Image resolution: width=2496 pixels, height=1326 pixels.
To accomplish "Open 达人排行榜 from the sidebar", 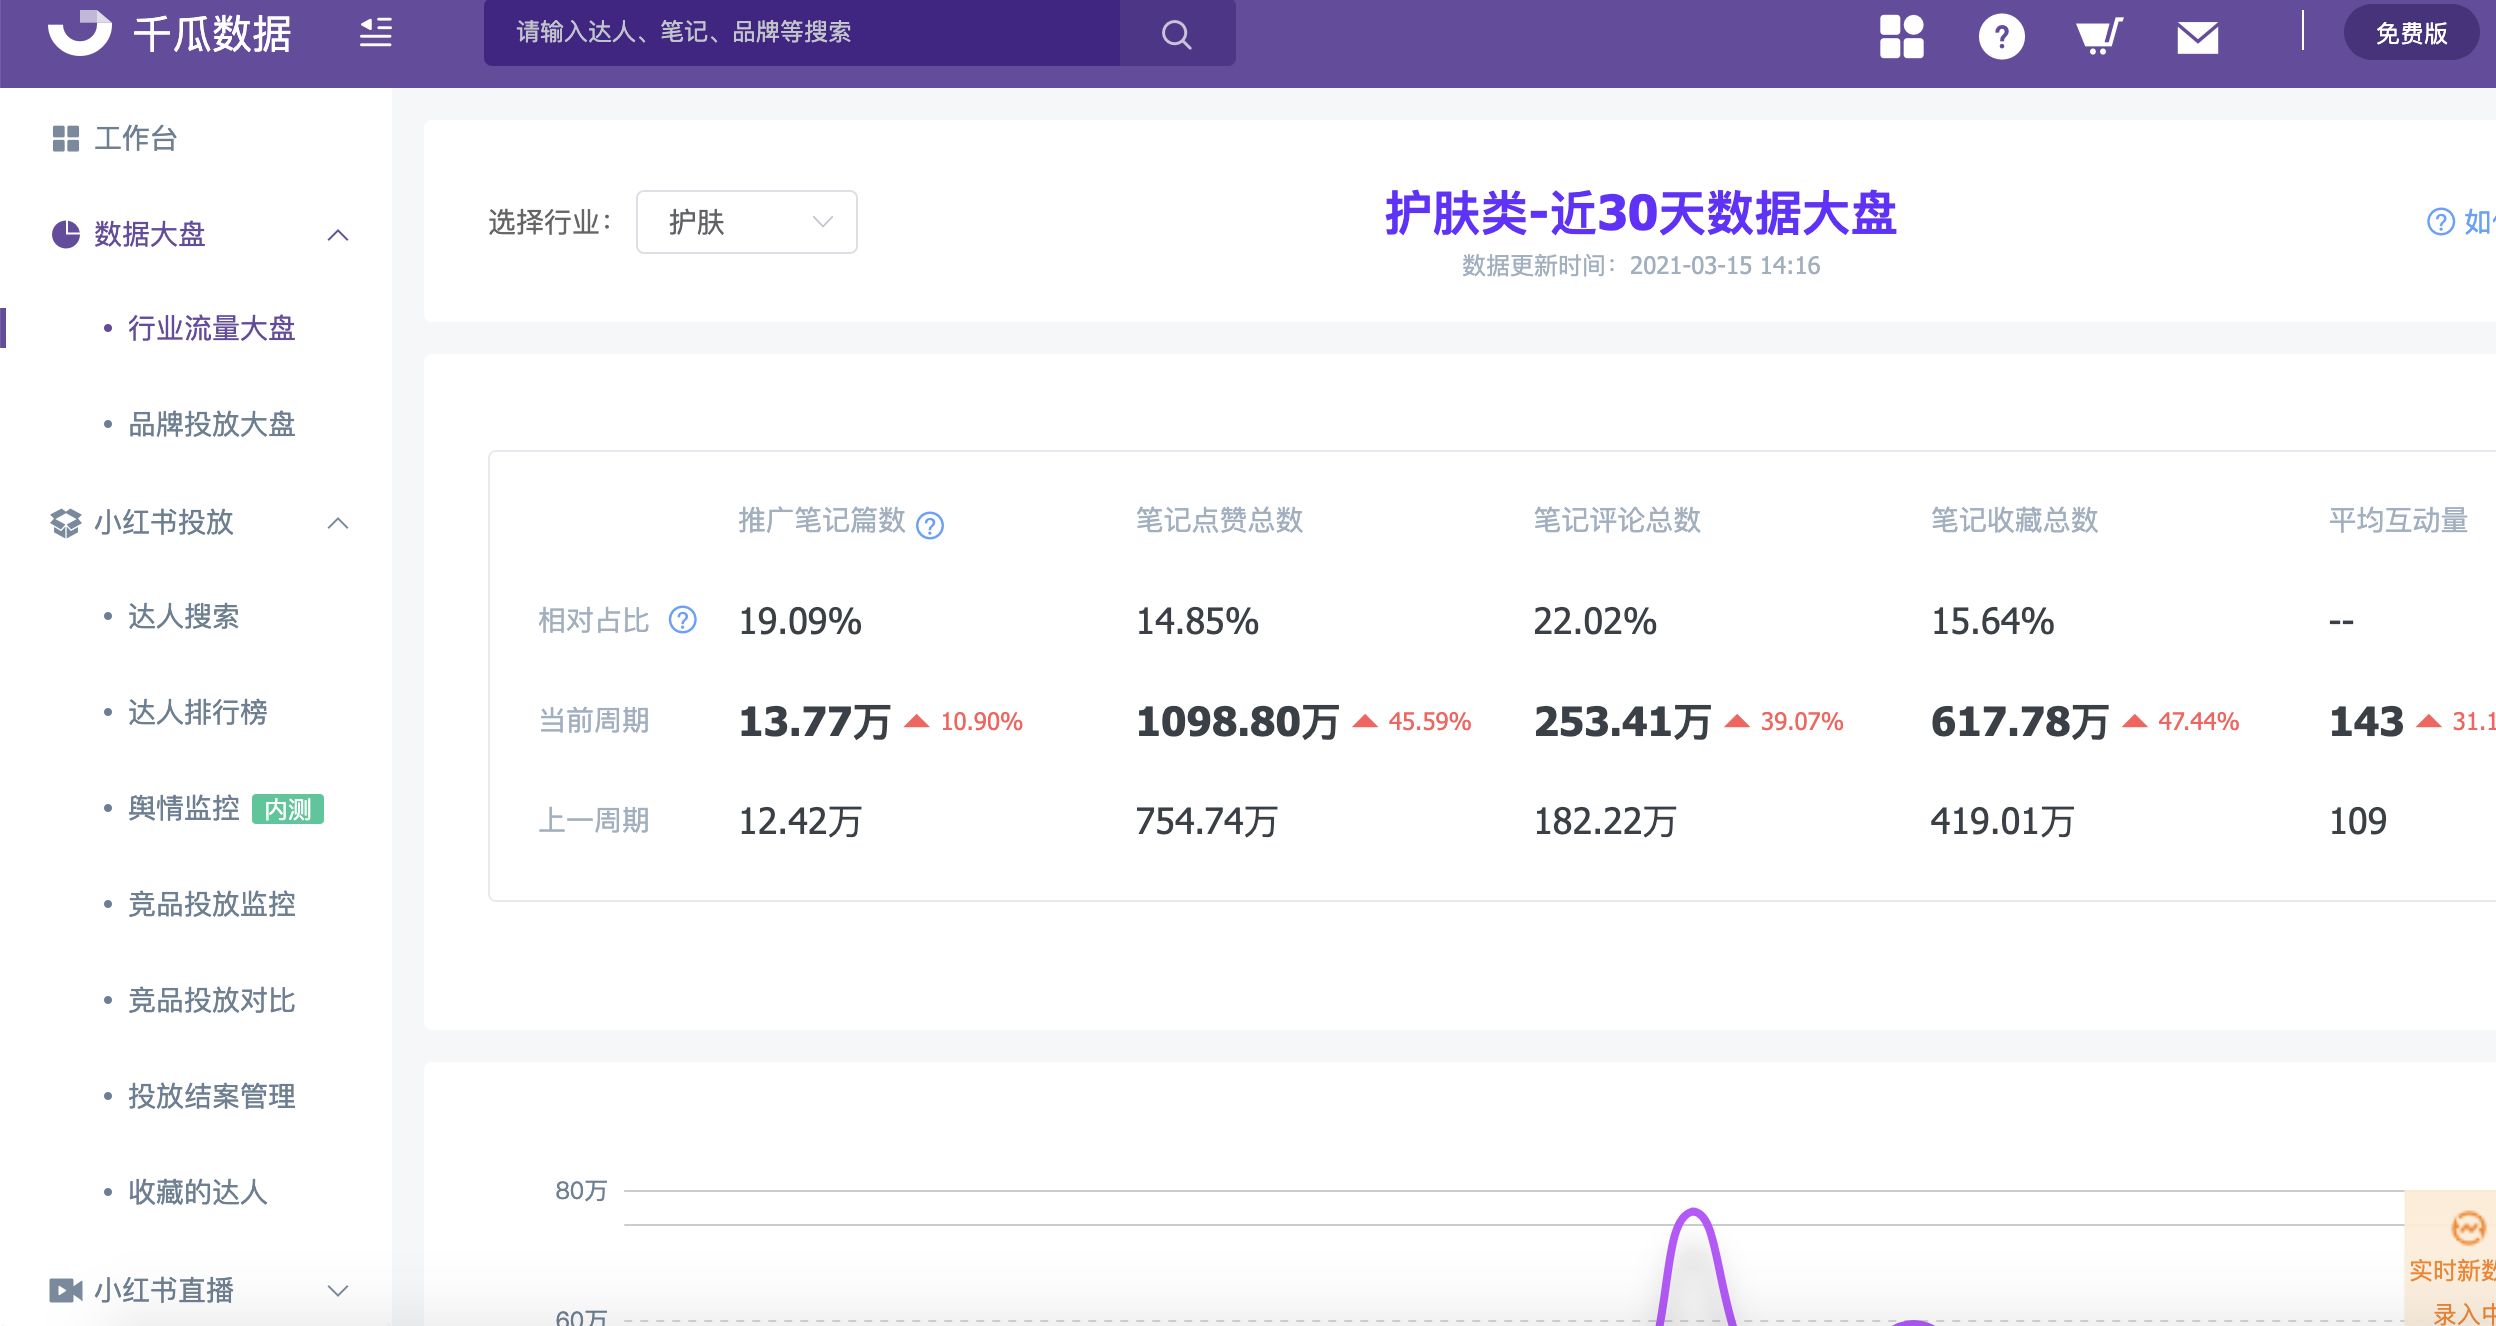I will (x=197, y=713).
